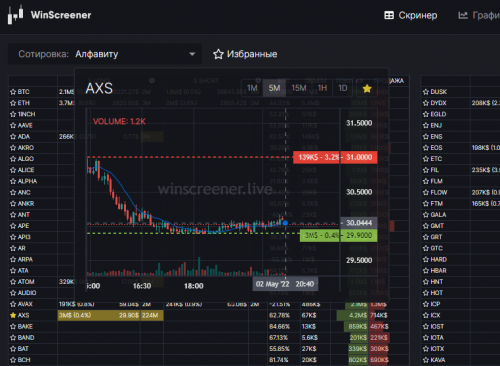This screenshot has width=500, height=366.
Task: Unstar the highlighted AXS row
Action: (13, 315)
